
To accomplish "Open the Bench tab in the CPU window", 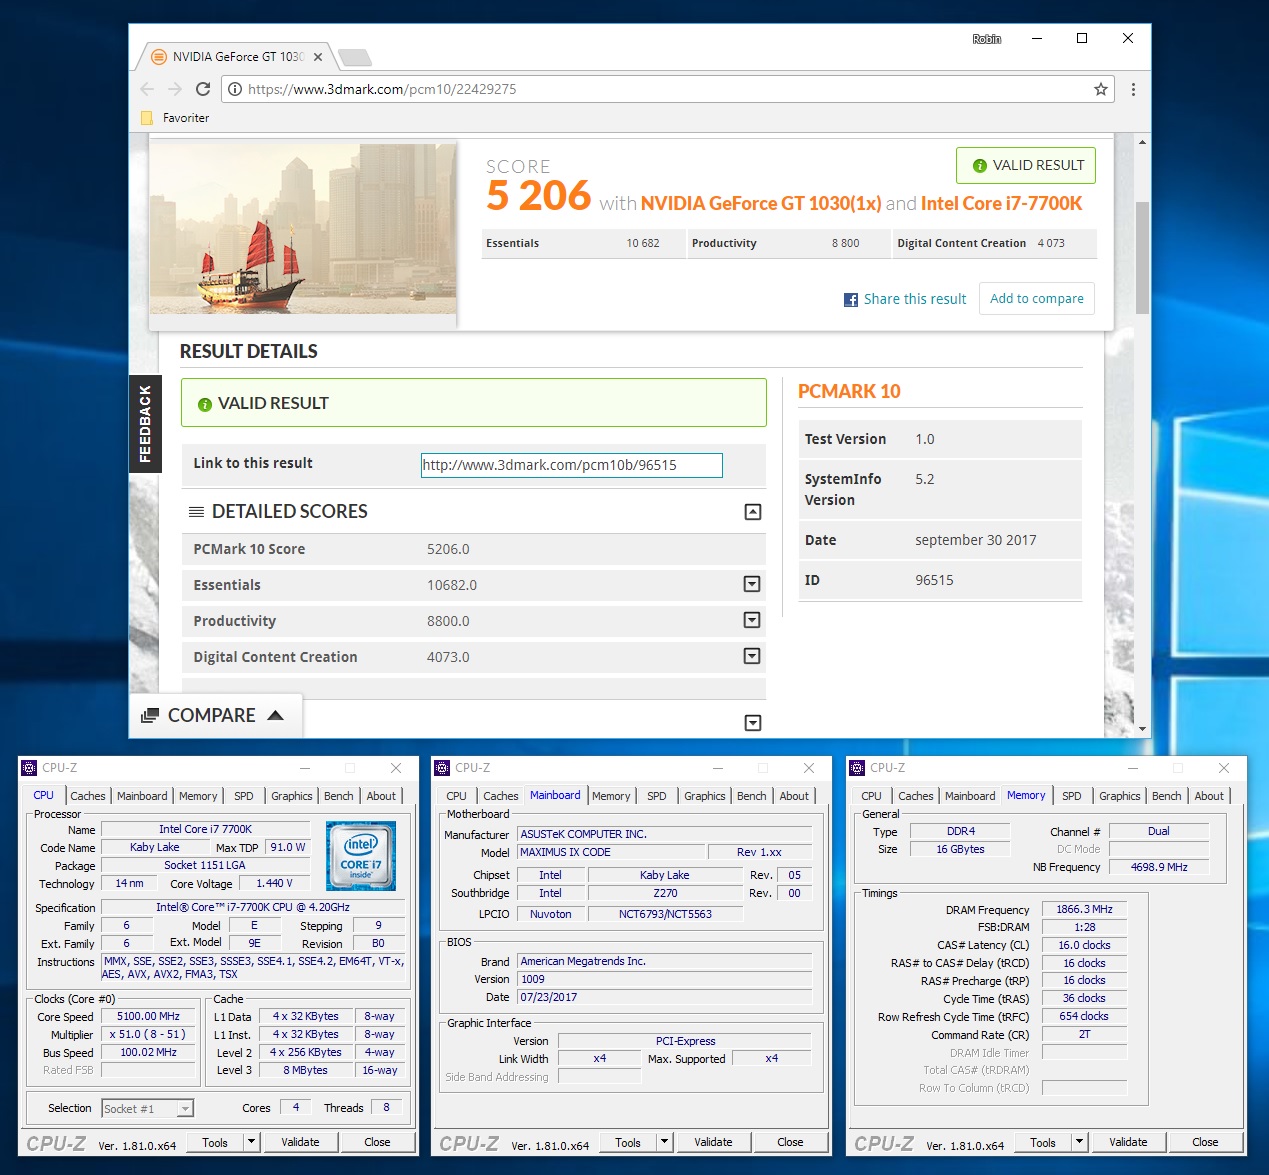I will click(339, 796).
